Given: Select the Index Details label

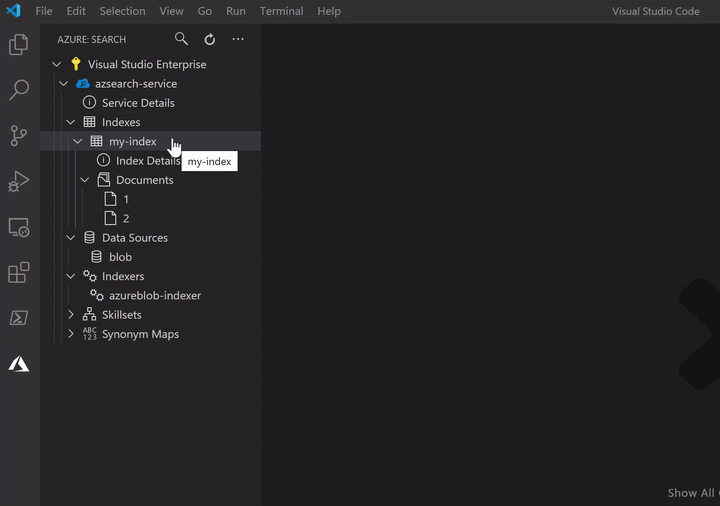Looking at the screenshot, I should [x=148, y=161].
